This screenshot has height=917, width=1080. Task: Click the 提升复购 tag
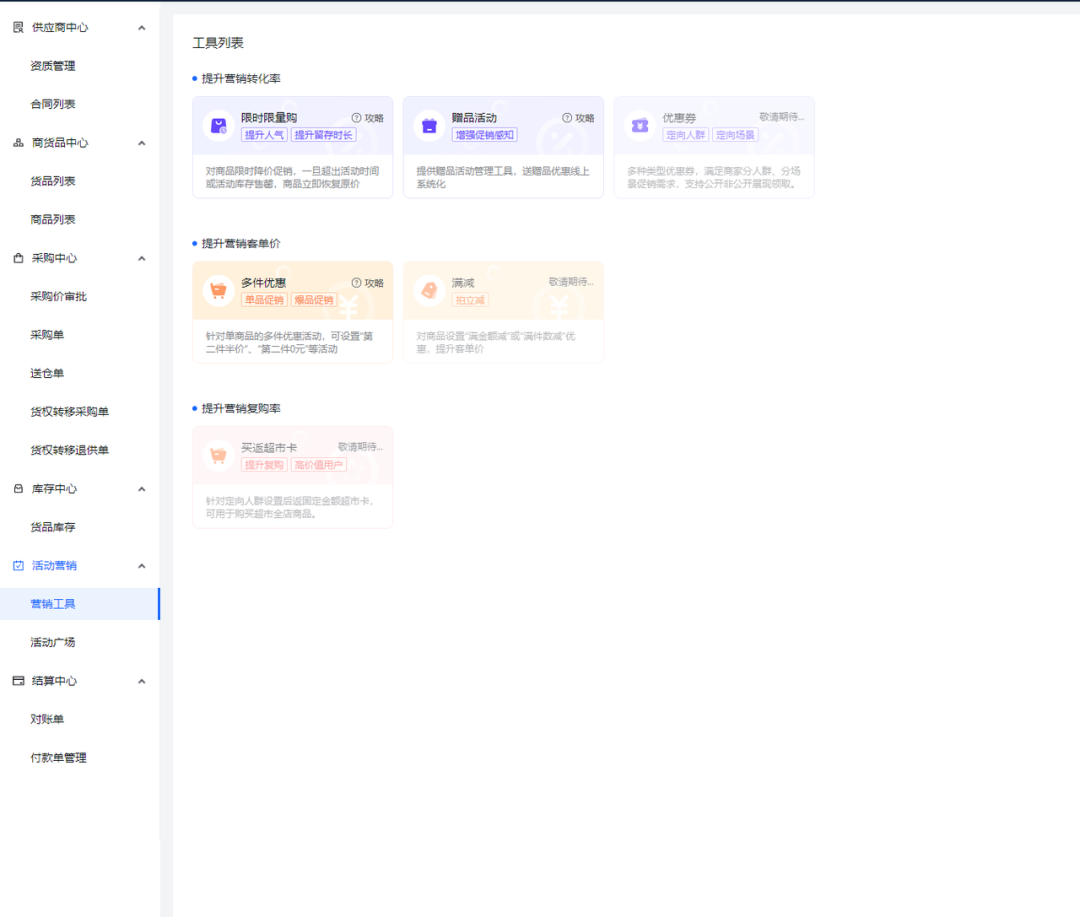pyautogui.click(x=264, y=465)
